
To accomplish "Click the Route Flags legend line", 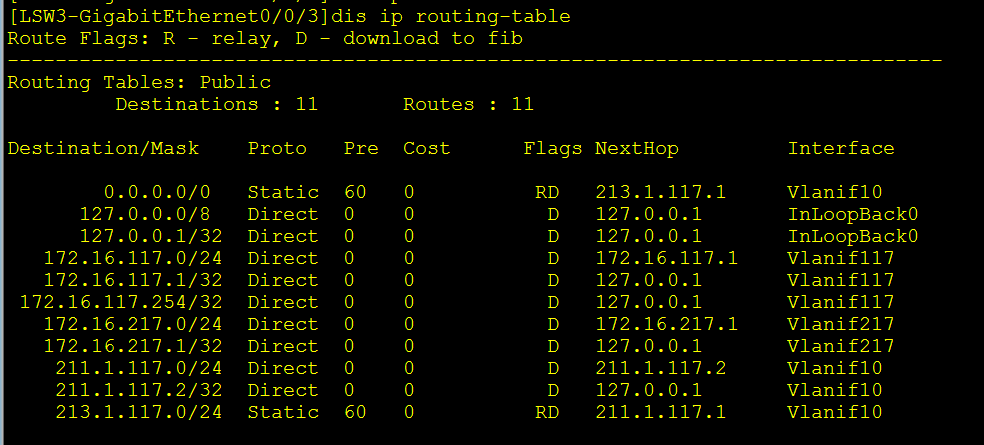I will pyautogui.click(x=264, y=38).
